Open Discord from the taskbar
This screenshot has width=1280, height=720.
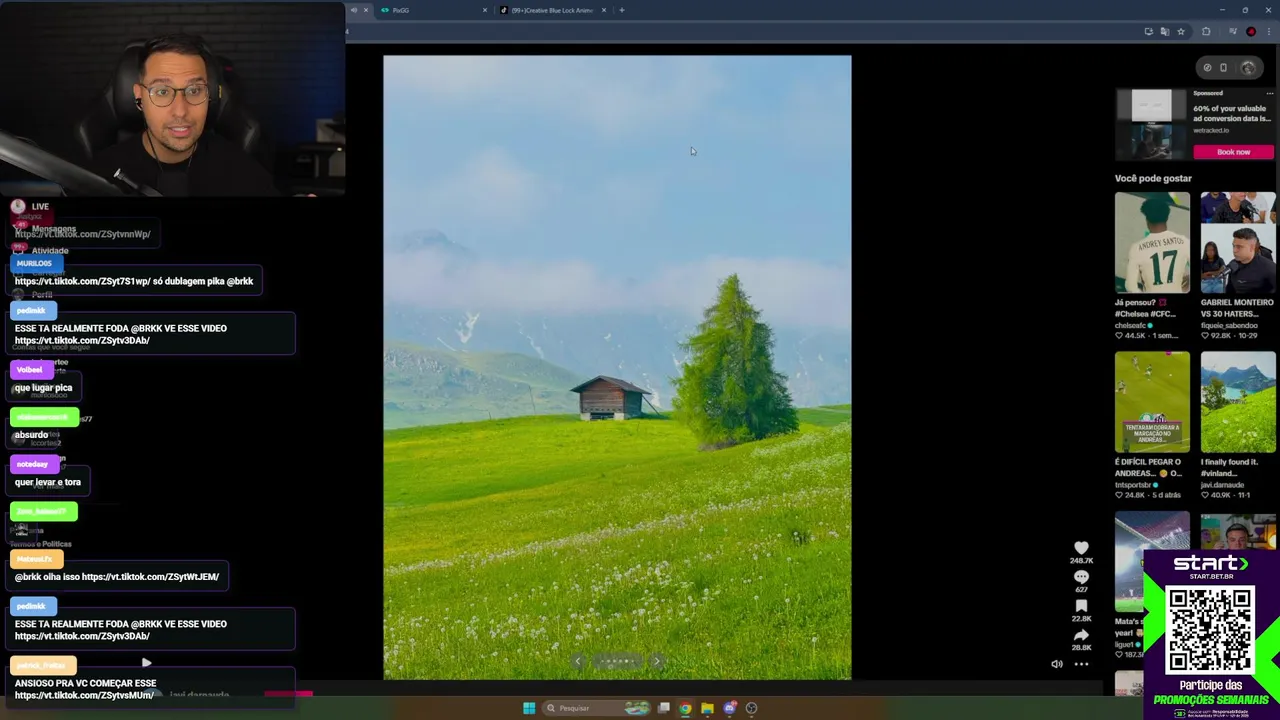click(729, 708)
